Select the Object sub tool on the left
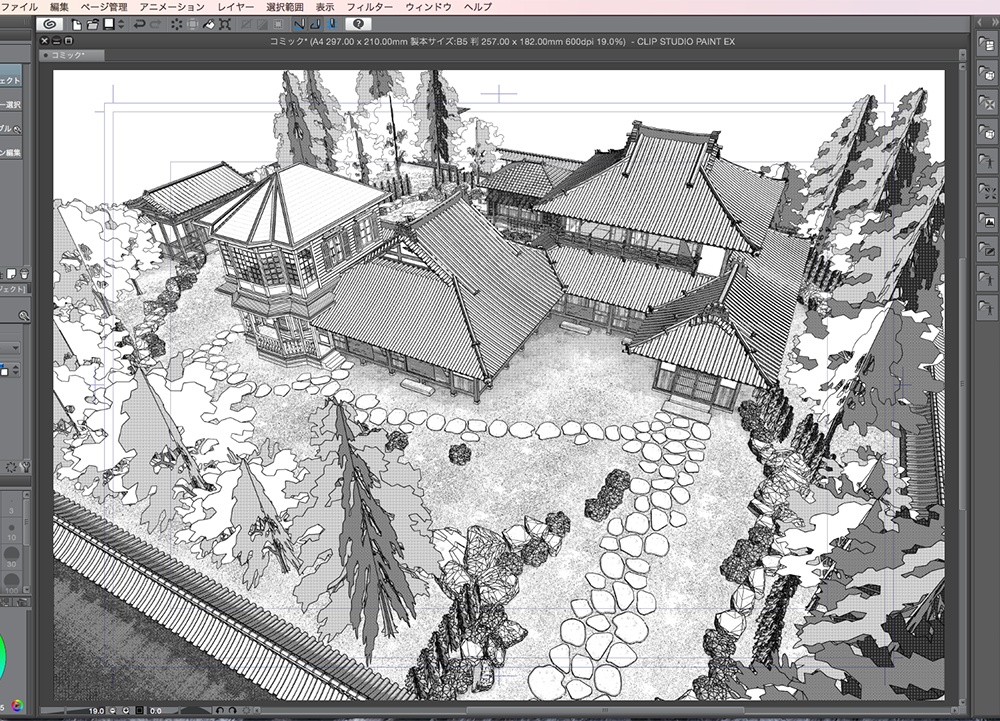The image size is (1000, 721). (10, 78)
